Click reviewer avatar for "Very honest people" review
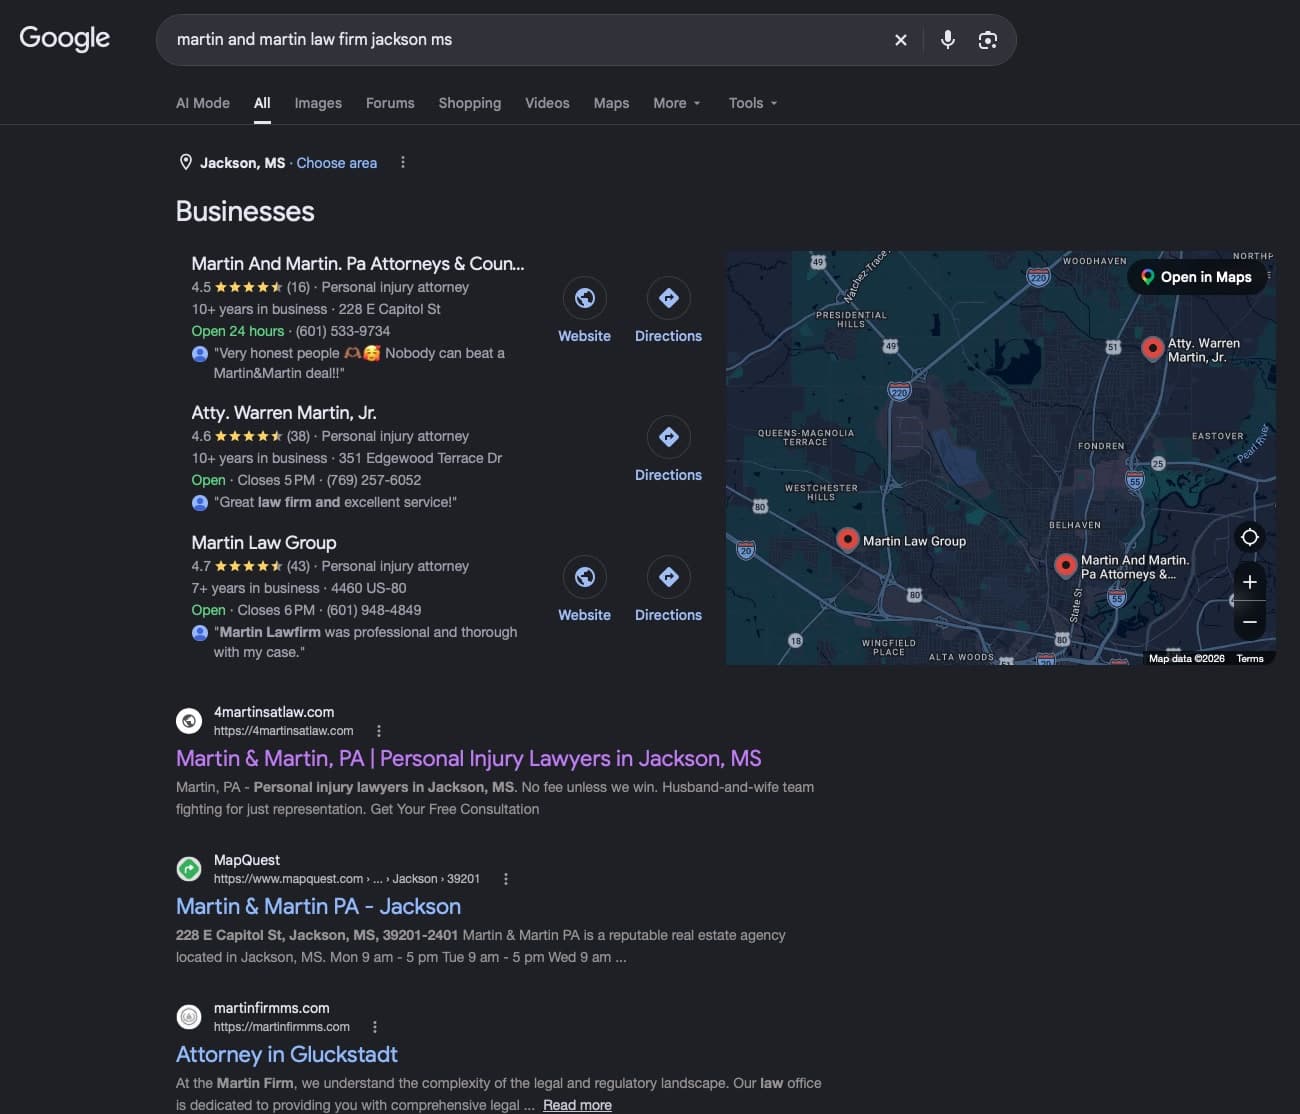The image size is (1300, 1114). pos(200,354)
